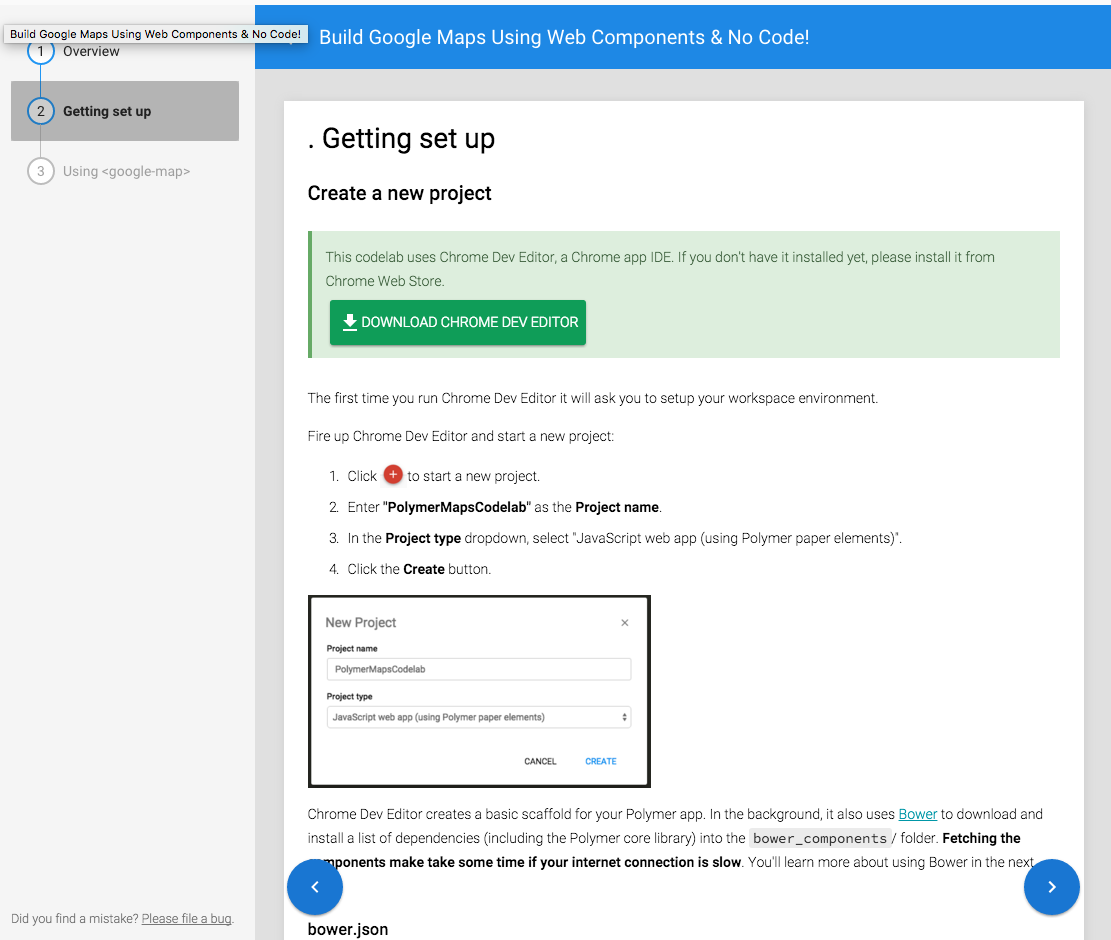Click the bower_components code text
The image size is (1111, 940).
coord(820,839)
